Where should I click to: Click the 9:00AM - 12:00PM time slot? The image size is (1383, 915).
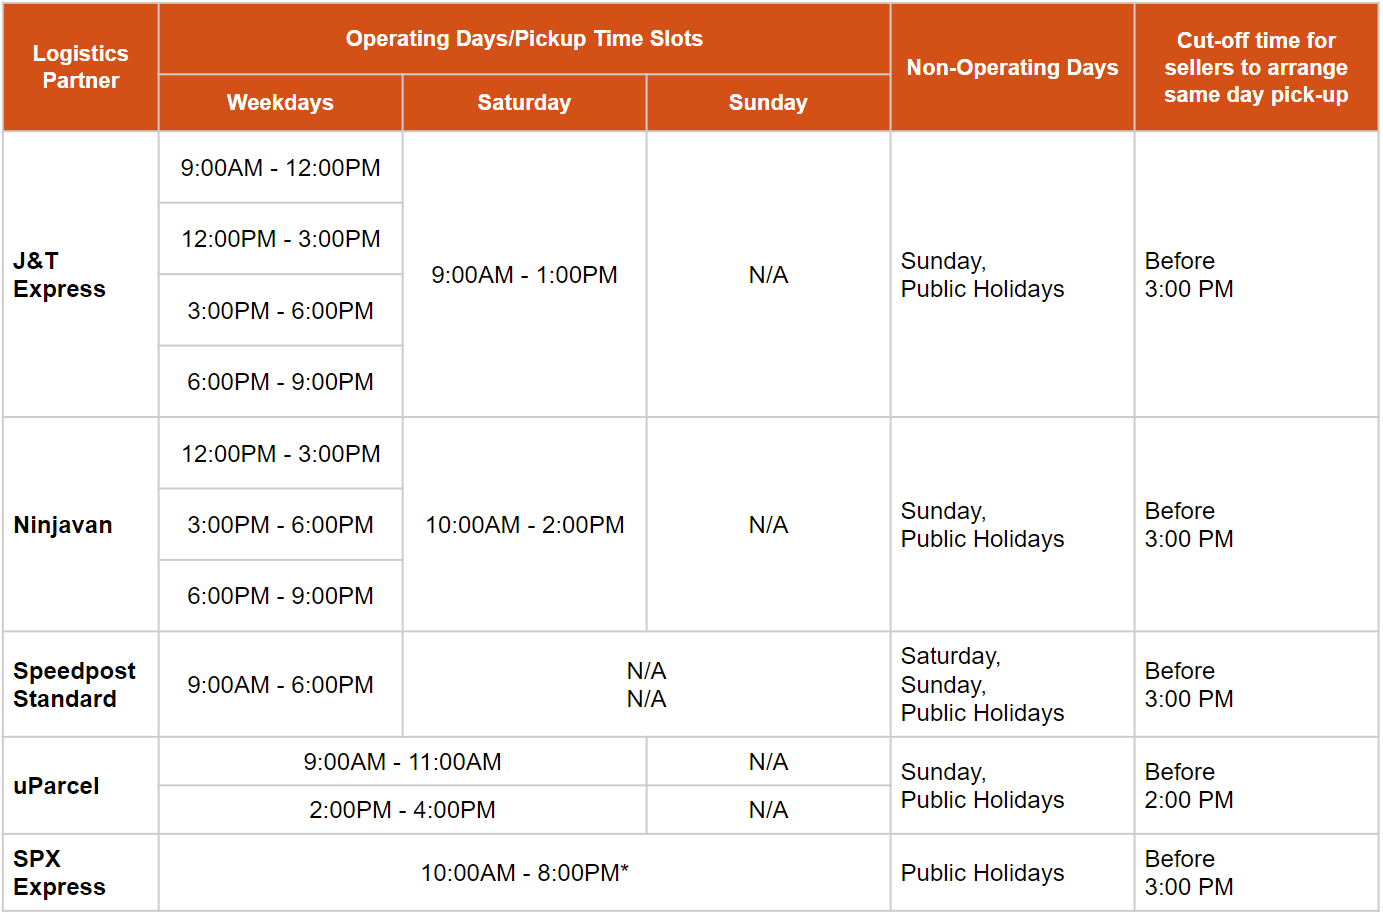click(280, 168)
